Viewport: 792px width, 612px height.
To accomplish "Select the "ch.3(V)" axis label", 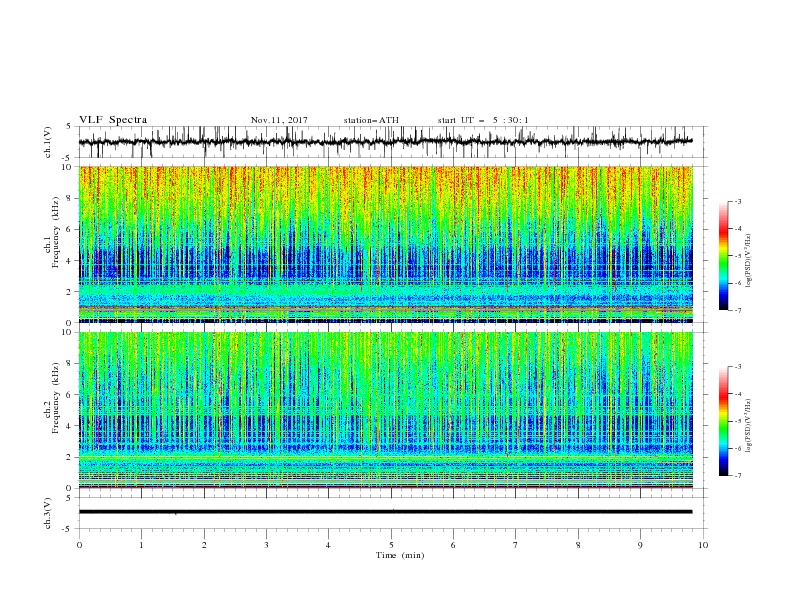I will click(48, 513).
